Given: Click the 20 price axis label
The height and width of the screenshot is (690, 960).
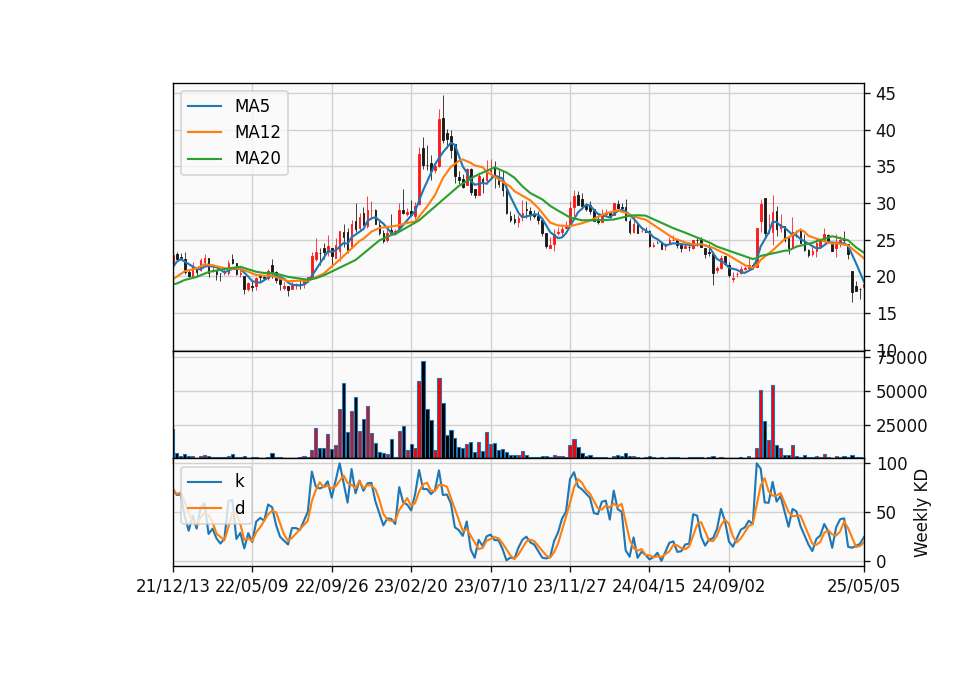Looking at the screenshot, I should 885,277.
